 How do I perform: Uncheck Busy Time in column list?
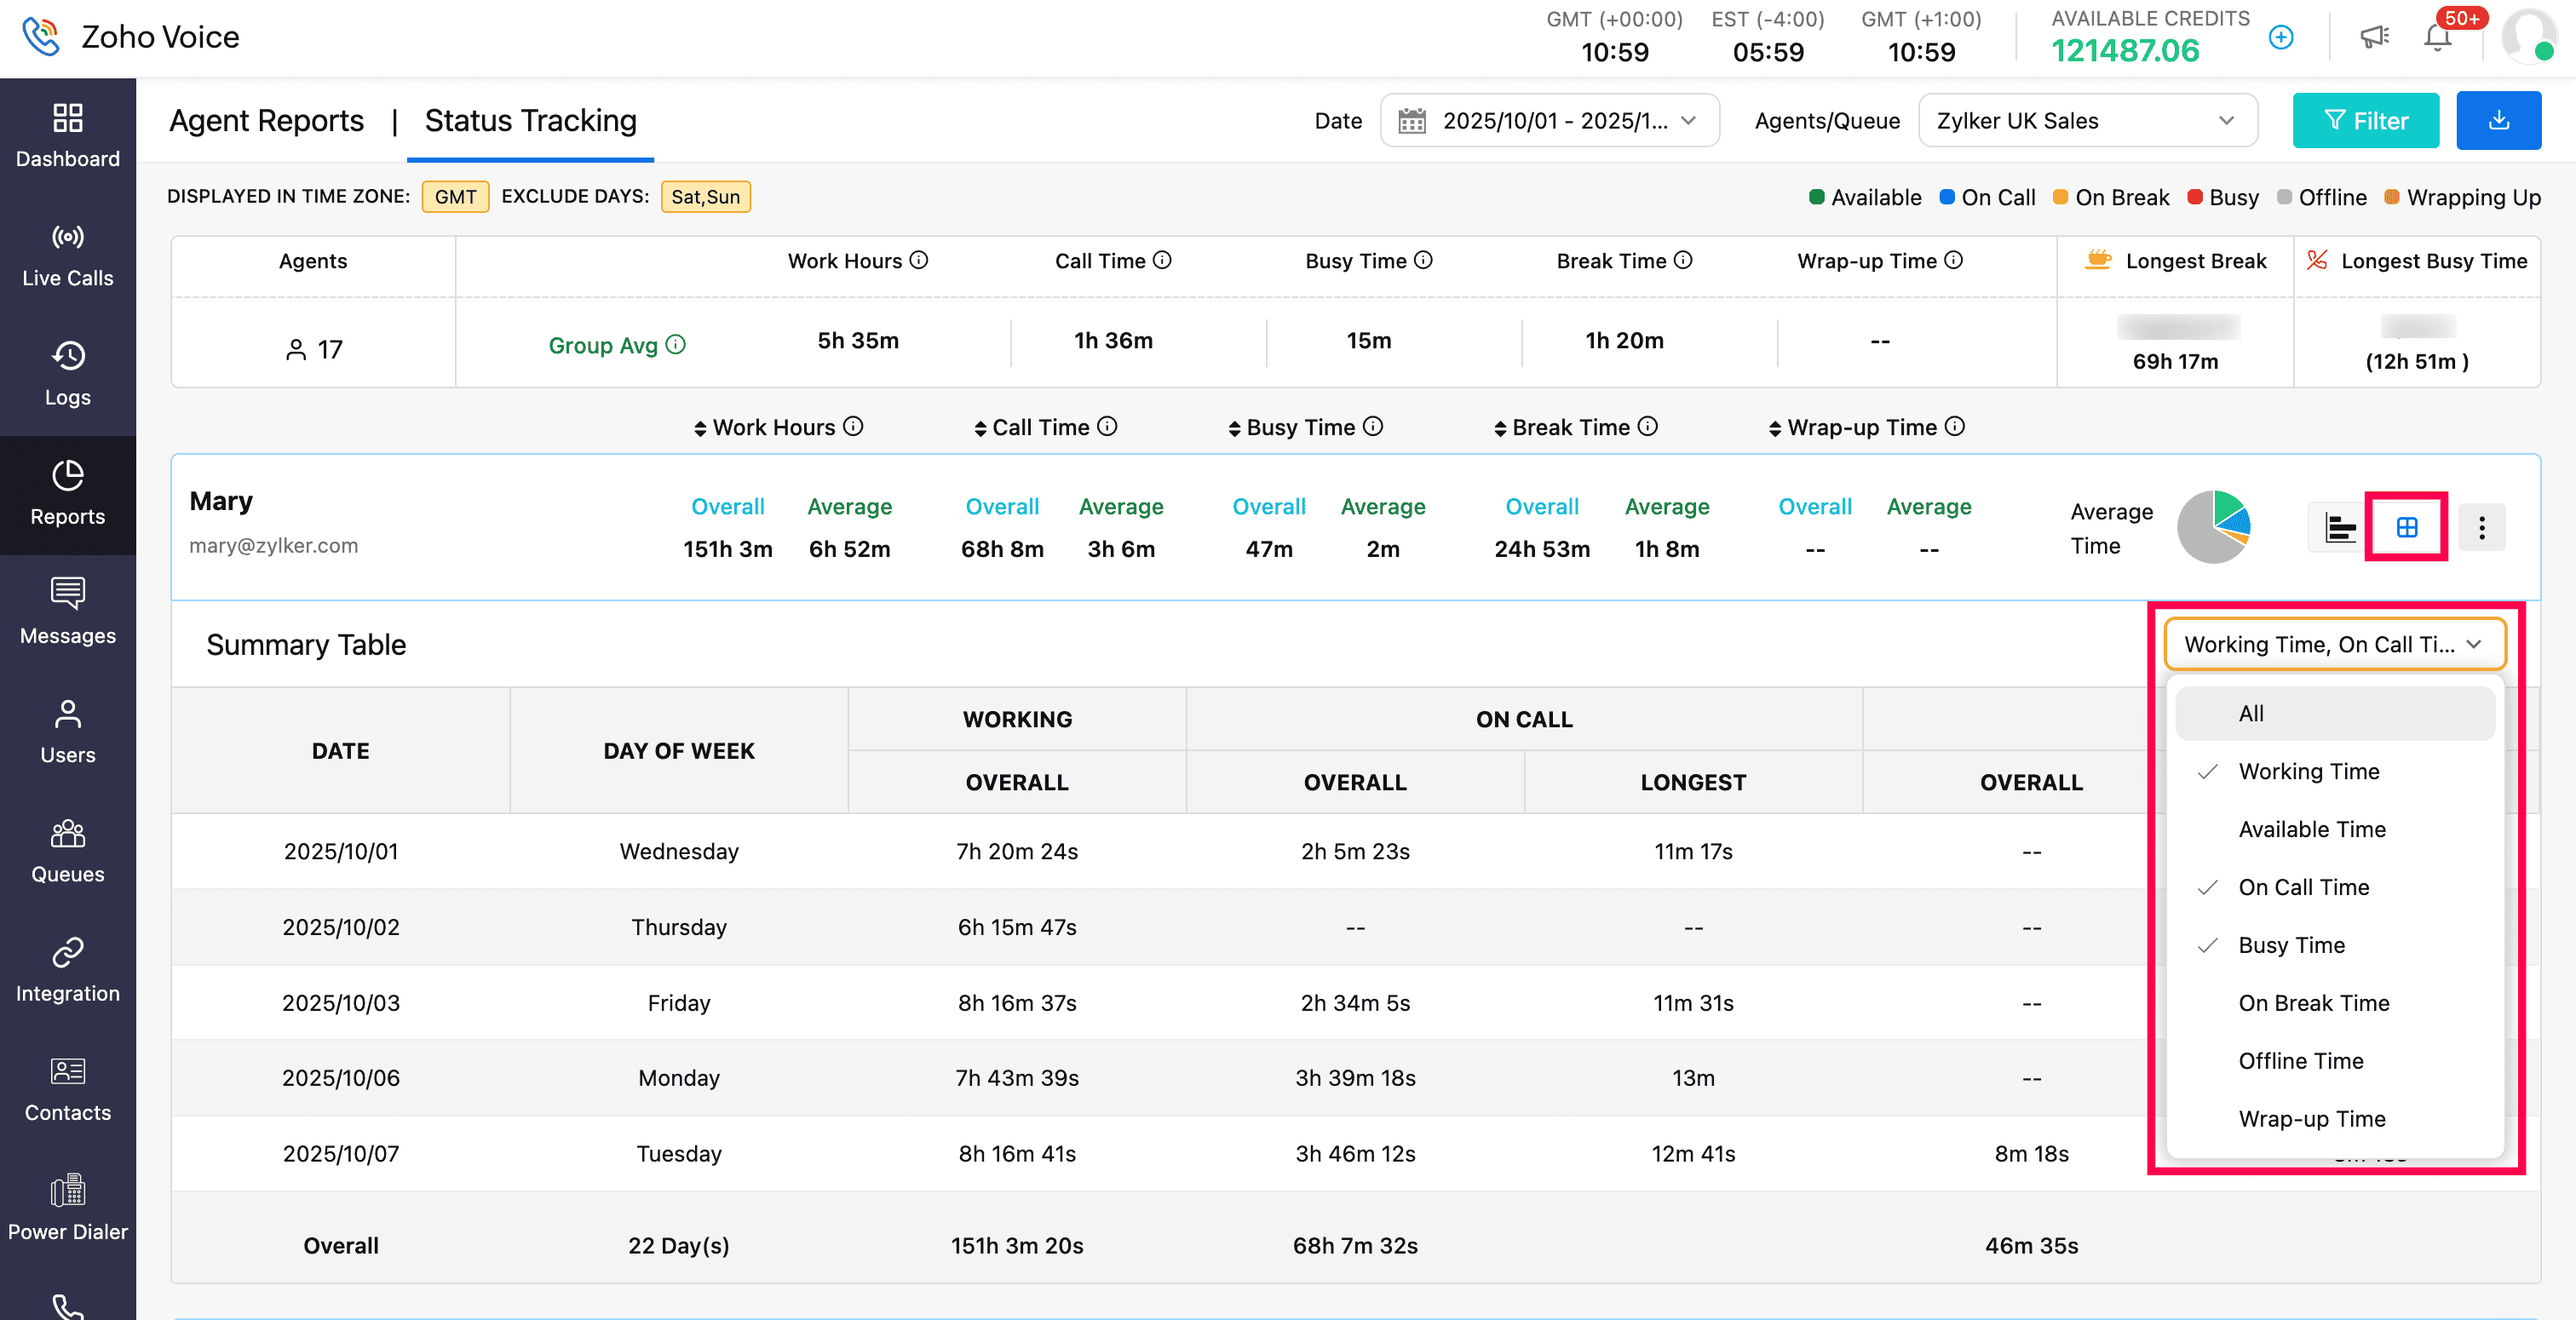[x=2291, y=945]
